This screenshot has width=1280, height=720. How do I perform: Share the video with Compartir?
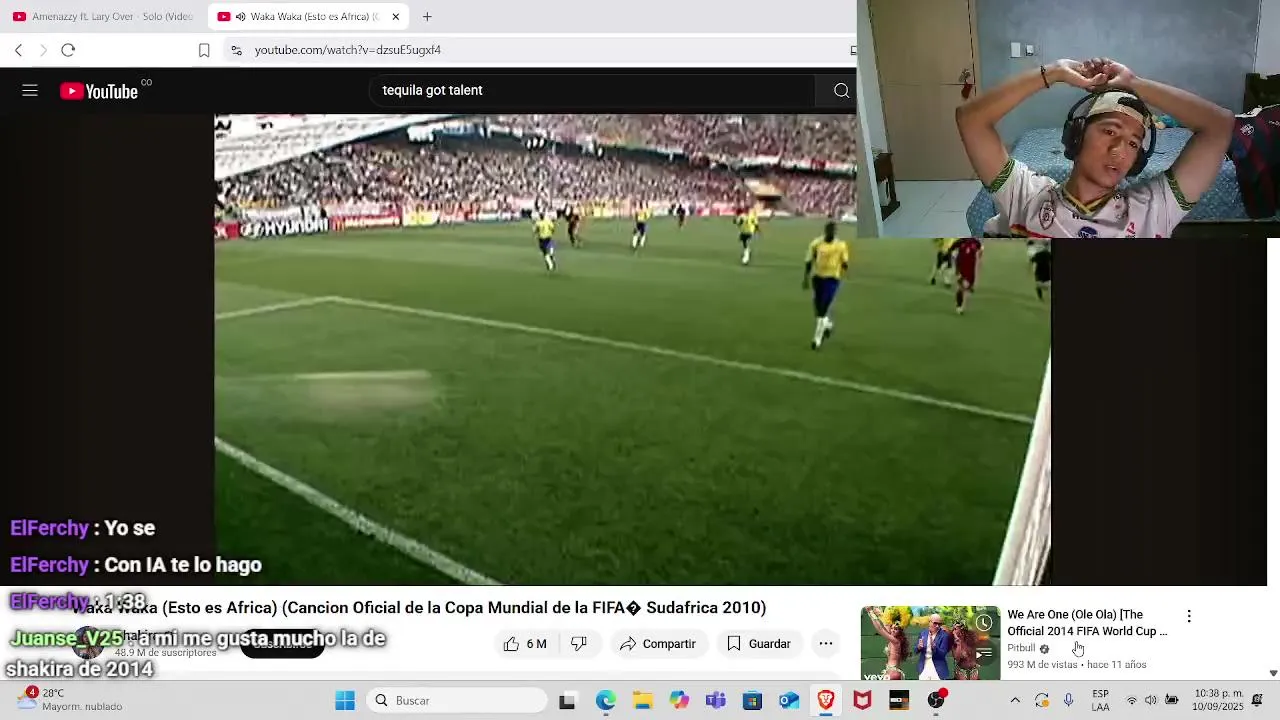click(x=658, y=644)
